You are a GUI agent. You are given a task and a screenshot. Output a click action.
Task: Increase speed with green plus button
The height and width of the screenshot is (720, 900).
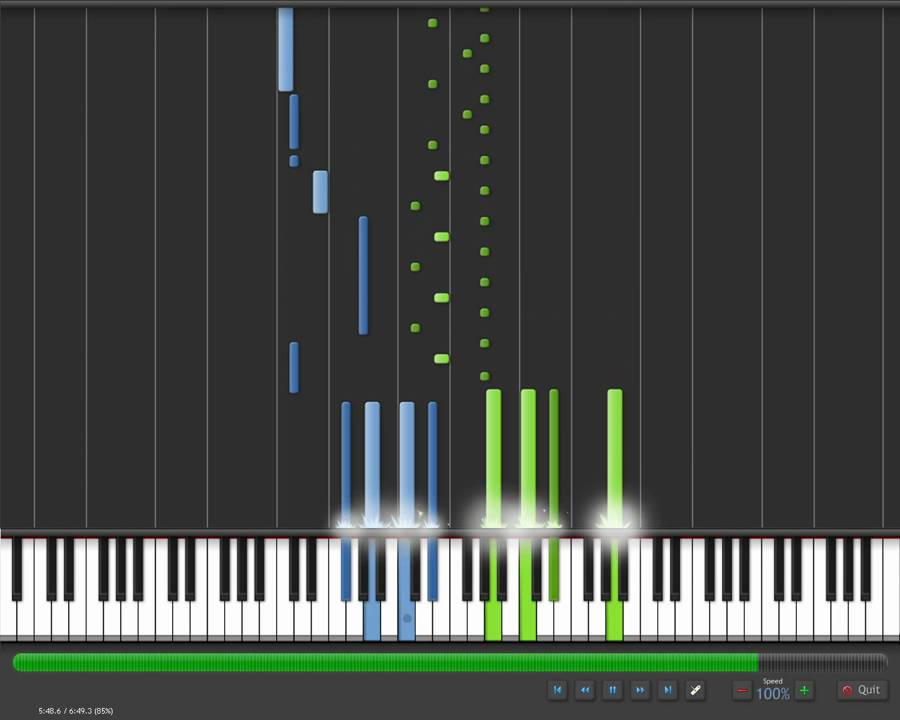(x=805, y=691)
